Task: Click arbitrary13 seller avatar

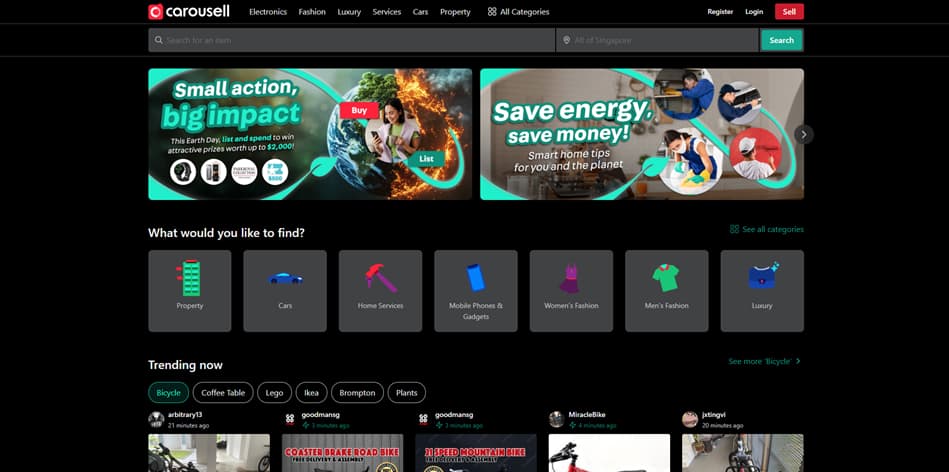Action: (156, 419)
